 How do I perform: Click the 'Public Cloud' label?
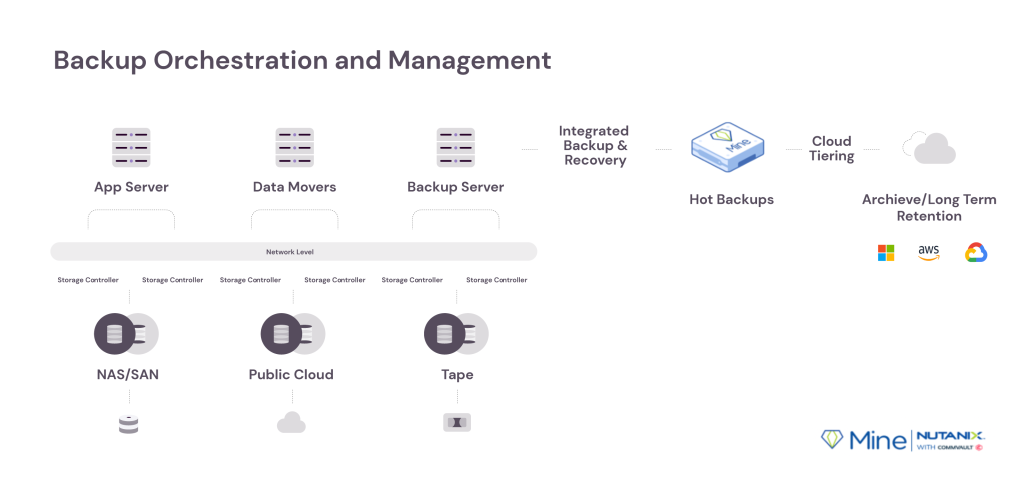(x=291, y=375)
